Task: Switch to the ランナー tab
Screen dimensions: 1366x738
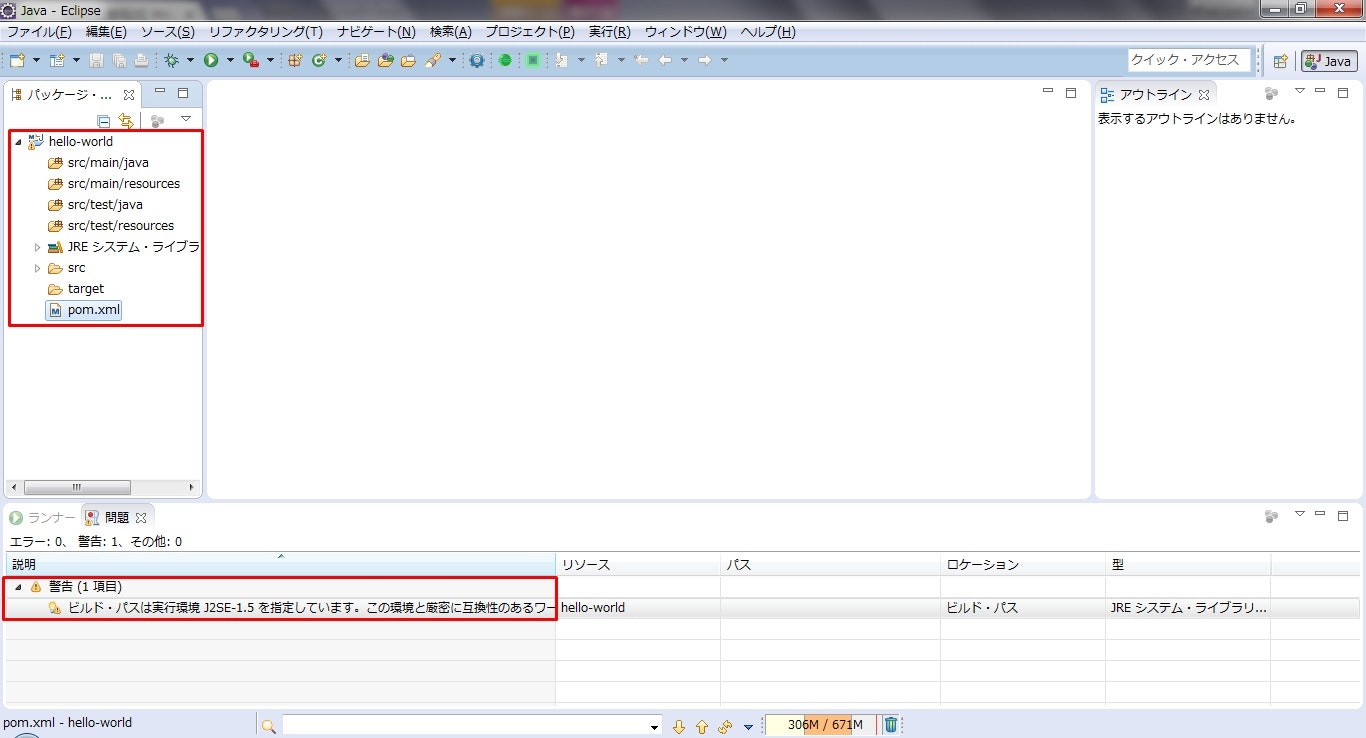Action: 42,517
